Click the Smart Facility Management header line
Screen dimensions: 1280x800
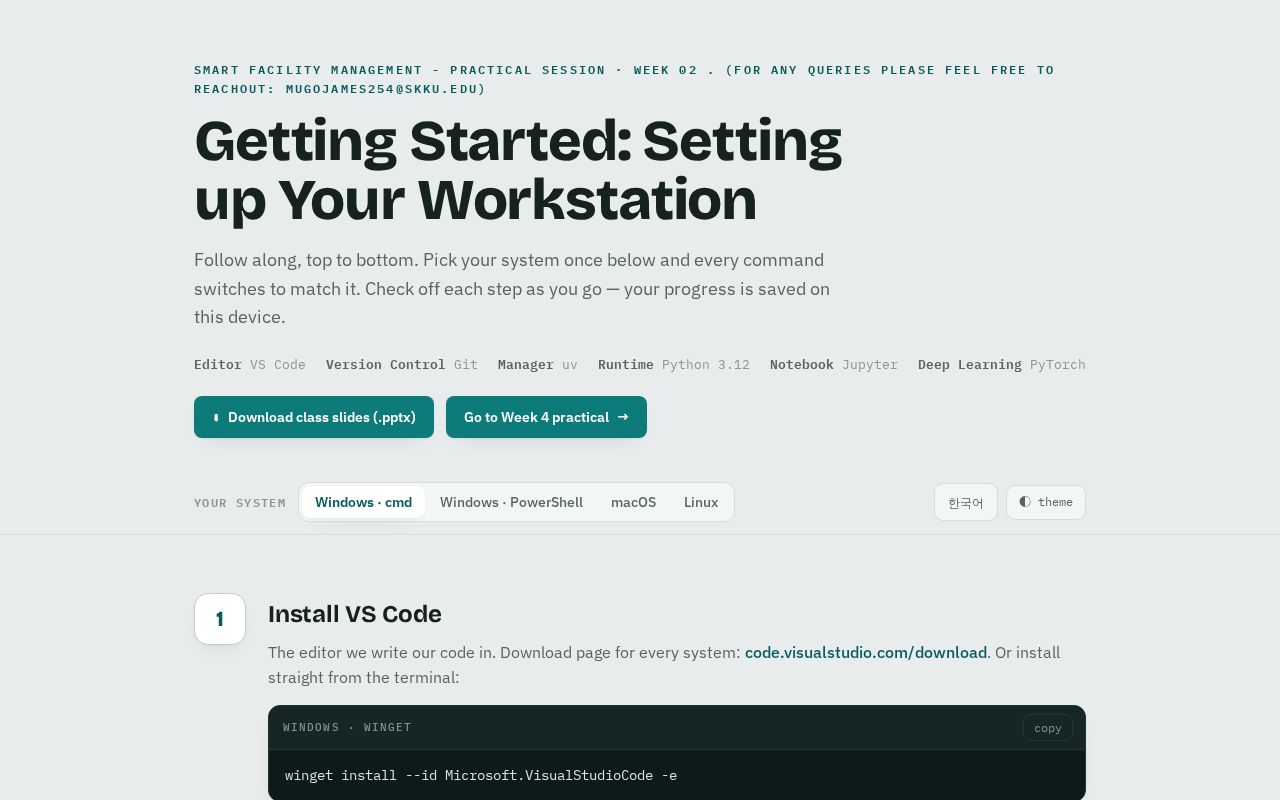[624, 79]
